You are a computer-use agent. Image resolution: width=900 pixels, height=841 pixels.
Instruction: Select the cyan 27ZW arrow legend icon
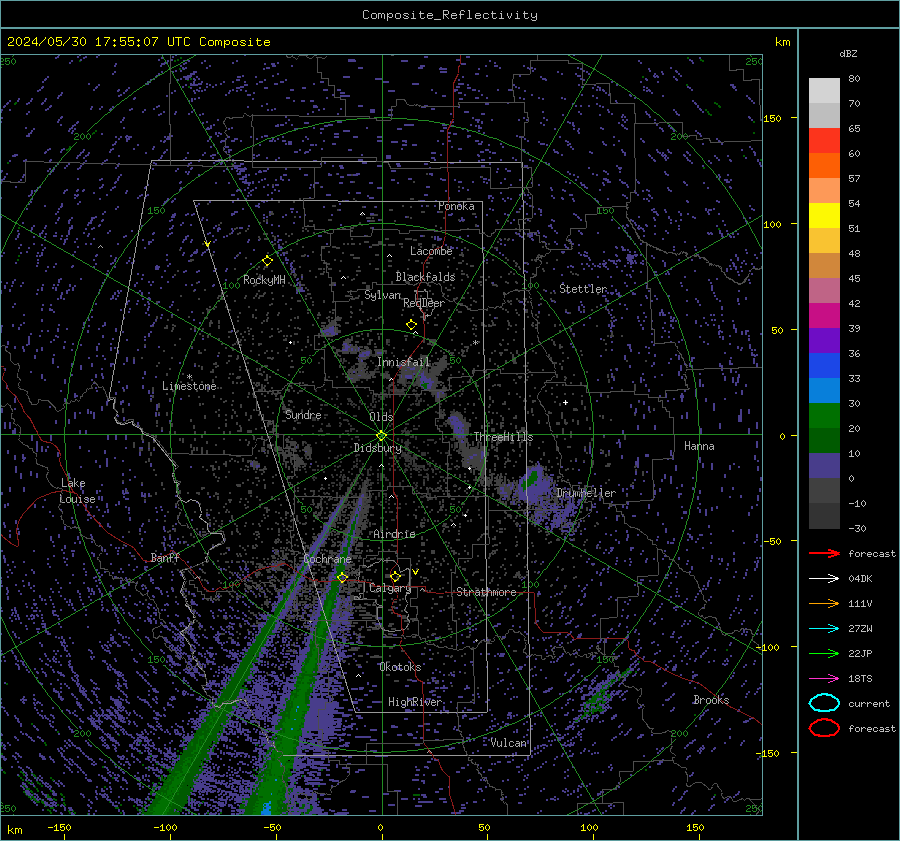coord(824,628)
